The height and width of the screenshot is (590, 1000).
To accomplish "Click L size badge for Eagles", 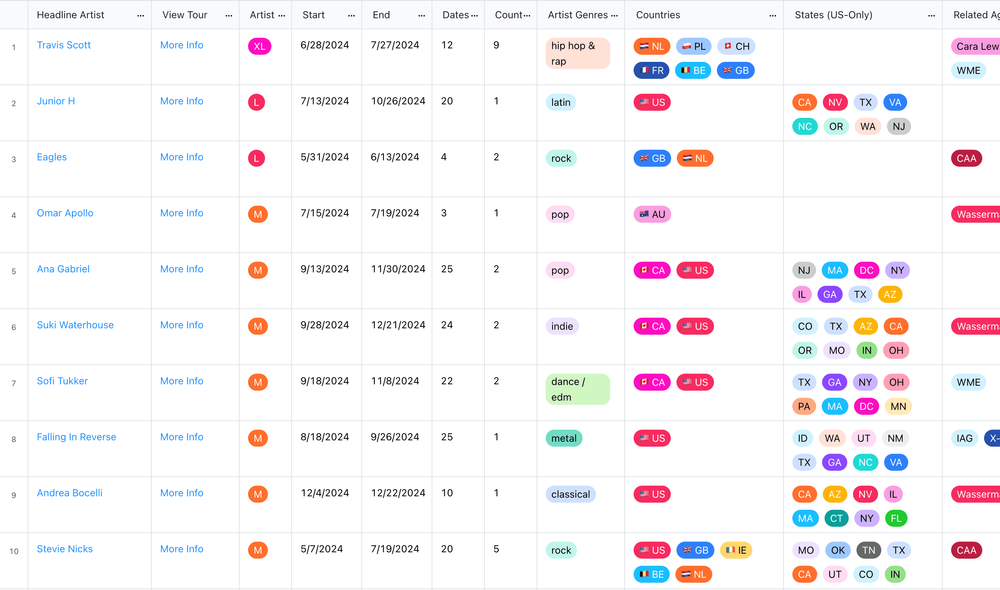I will click(x=256, y=158).
